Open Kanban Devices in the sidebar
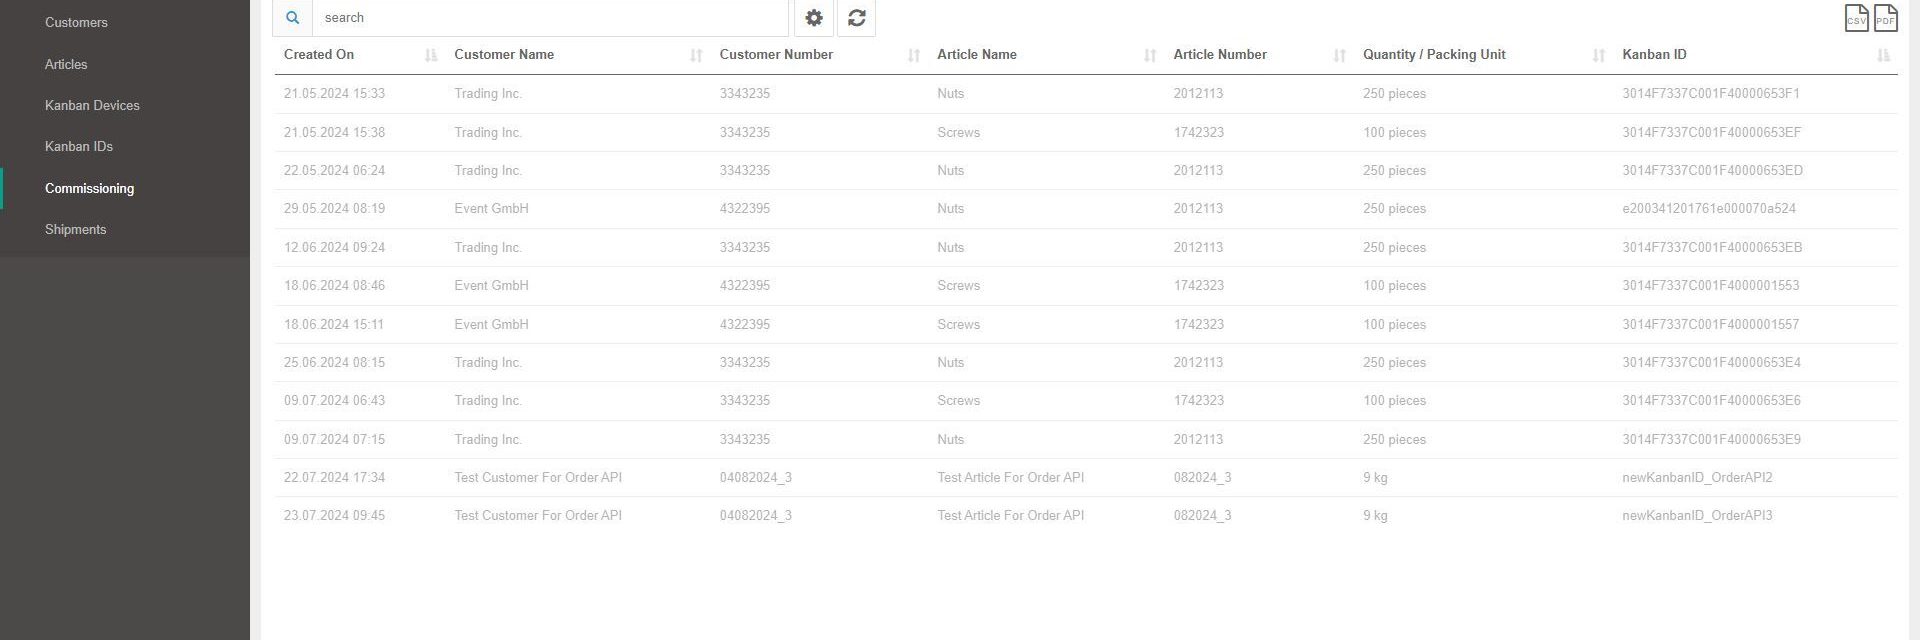The height and width of the screenshot is (640, 1920). [92, 105]
